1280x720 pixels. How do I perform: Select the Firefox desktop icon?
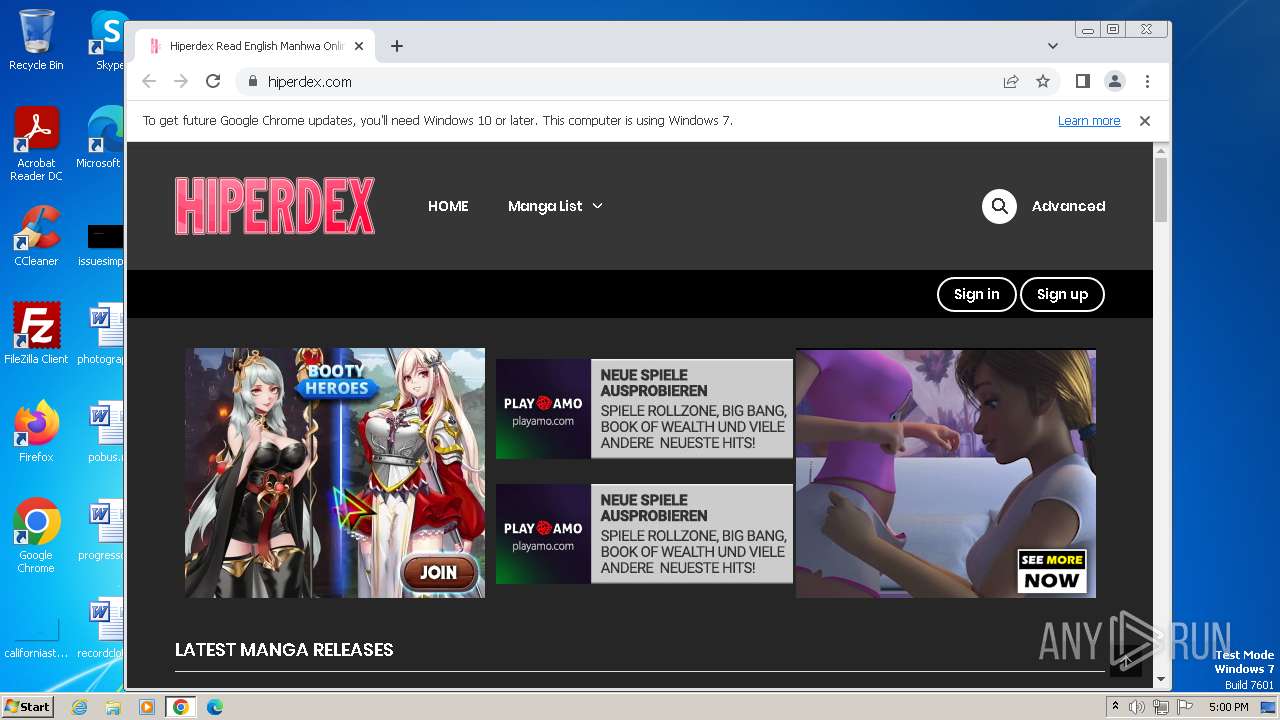click(x=36, y=432)
